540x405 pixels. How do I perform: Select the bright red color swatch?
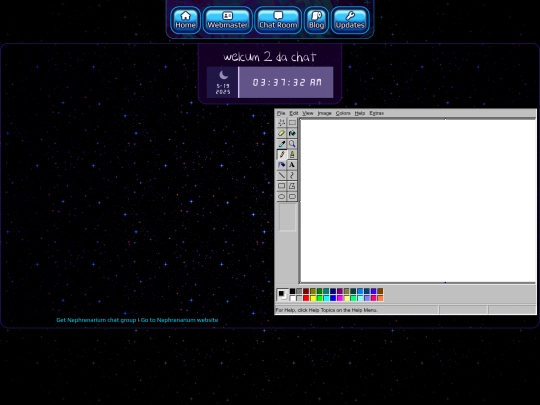306,298
